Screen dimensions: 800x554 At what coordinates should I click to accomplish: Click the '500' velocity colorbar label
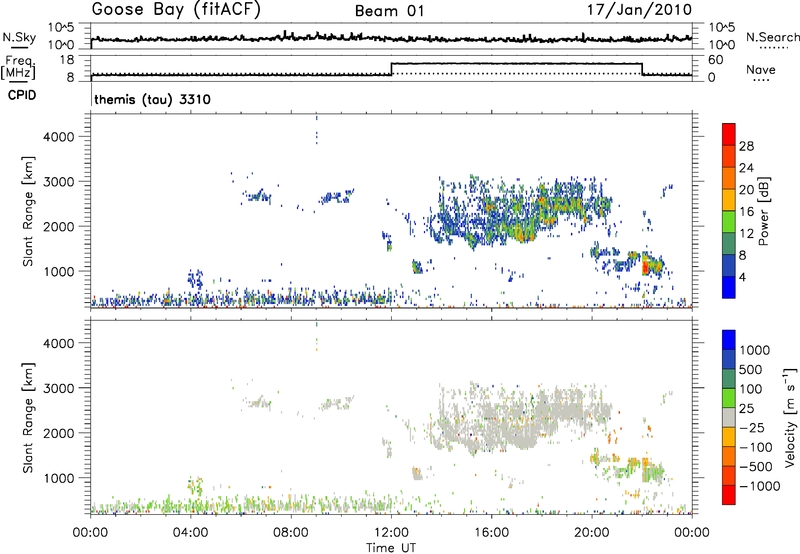point(753,370)
